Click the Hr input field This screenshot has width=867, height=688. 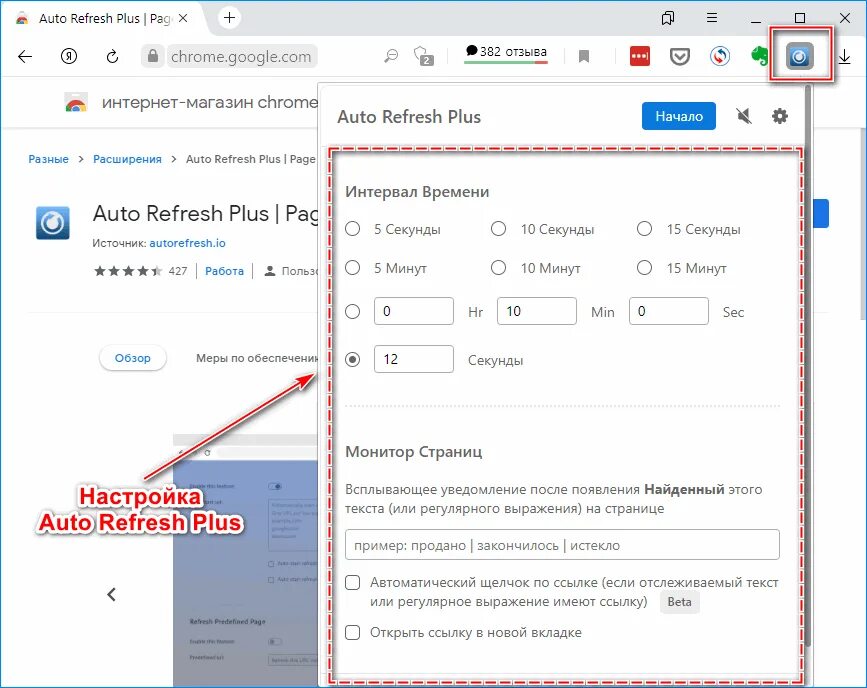[414, 311]
